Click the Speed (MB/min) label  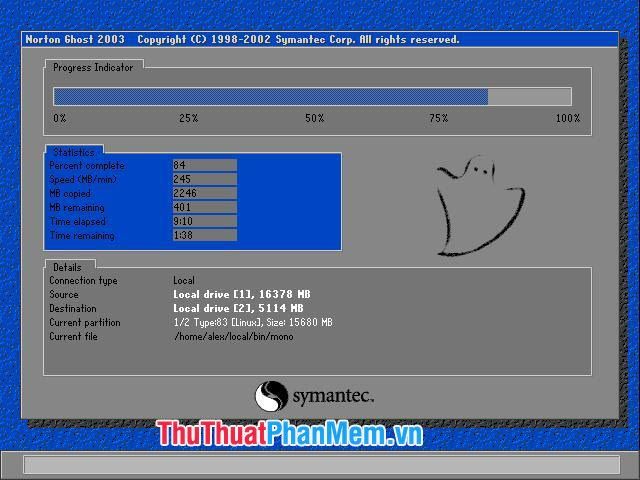(x=83, y=180)
